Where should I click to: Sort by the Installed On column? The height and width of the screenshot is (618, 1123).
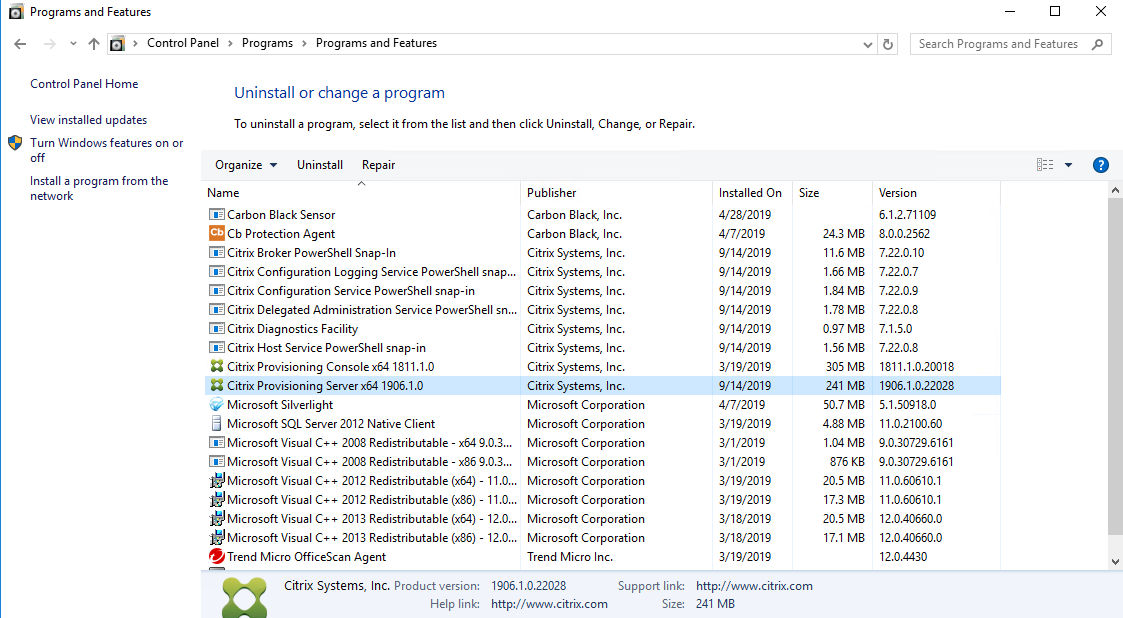tap(753, 193)
